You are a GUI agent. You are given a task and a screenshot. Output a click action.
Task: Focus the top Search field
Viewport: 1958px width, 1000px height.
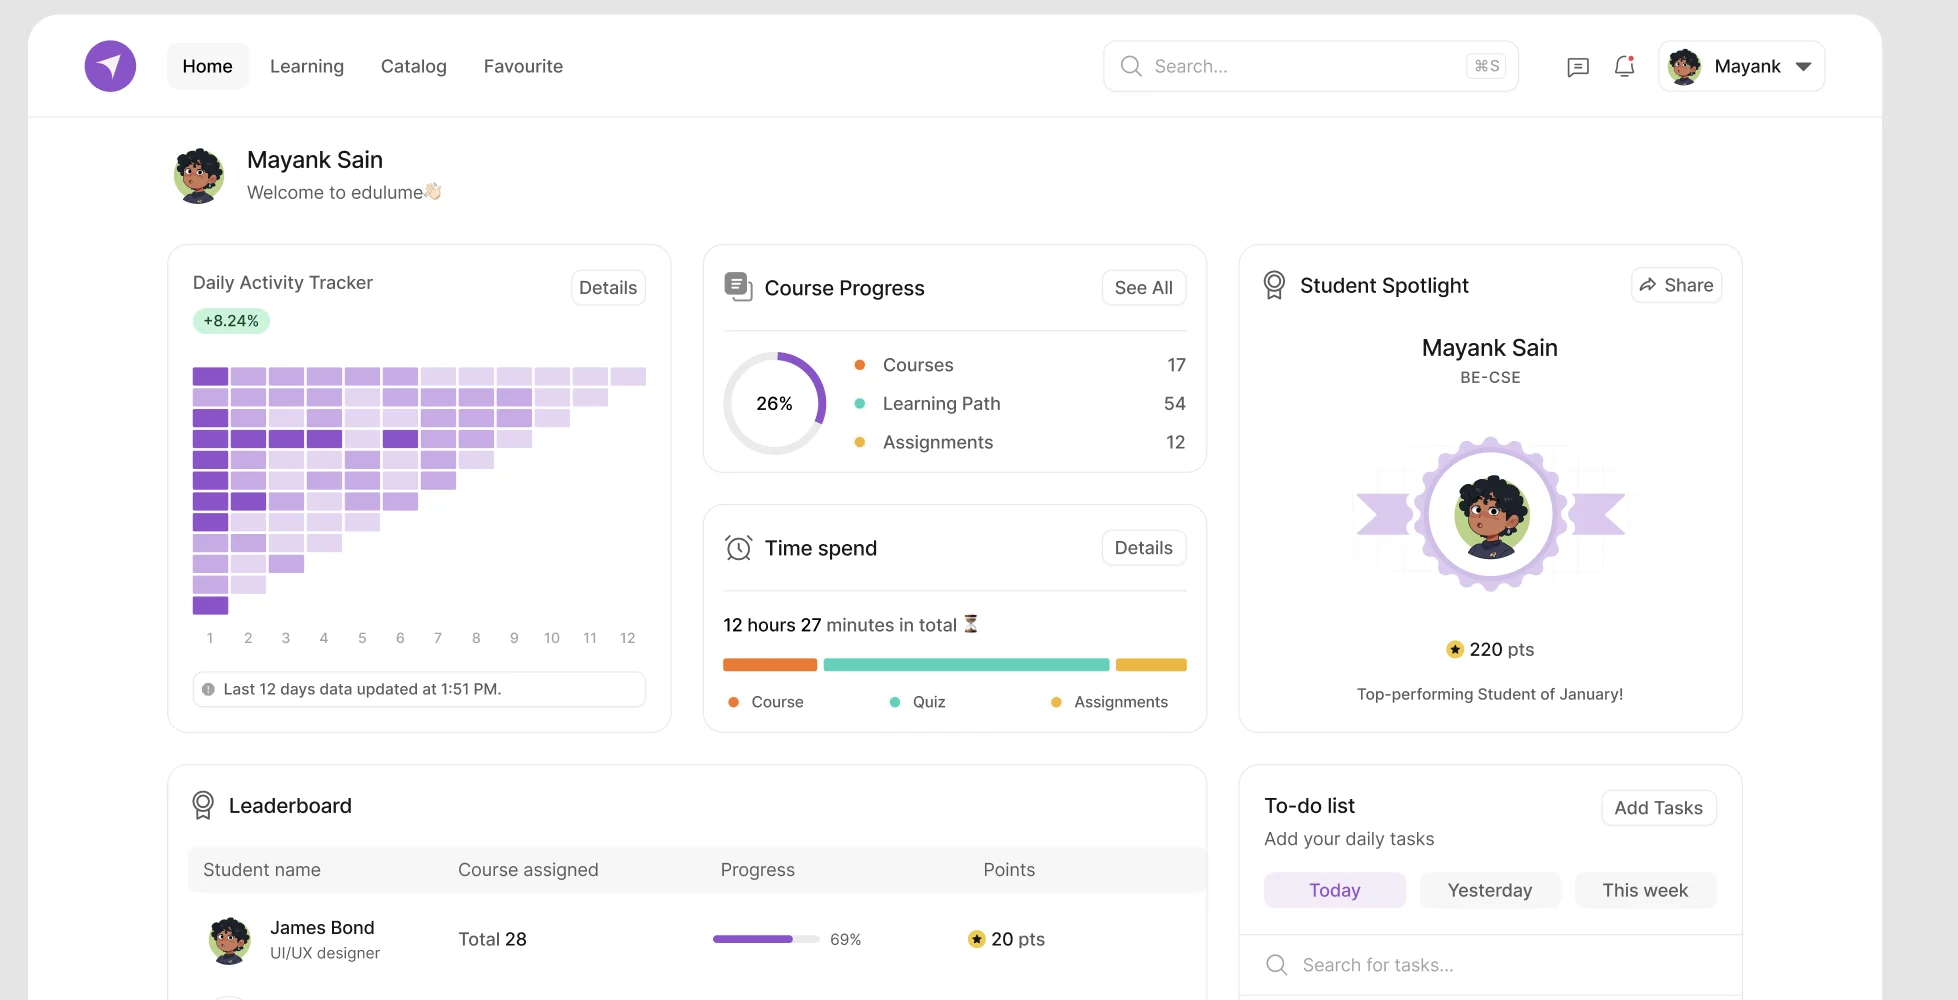coord(1310,66)
